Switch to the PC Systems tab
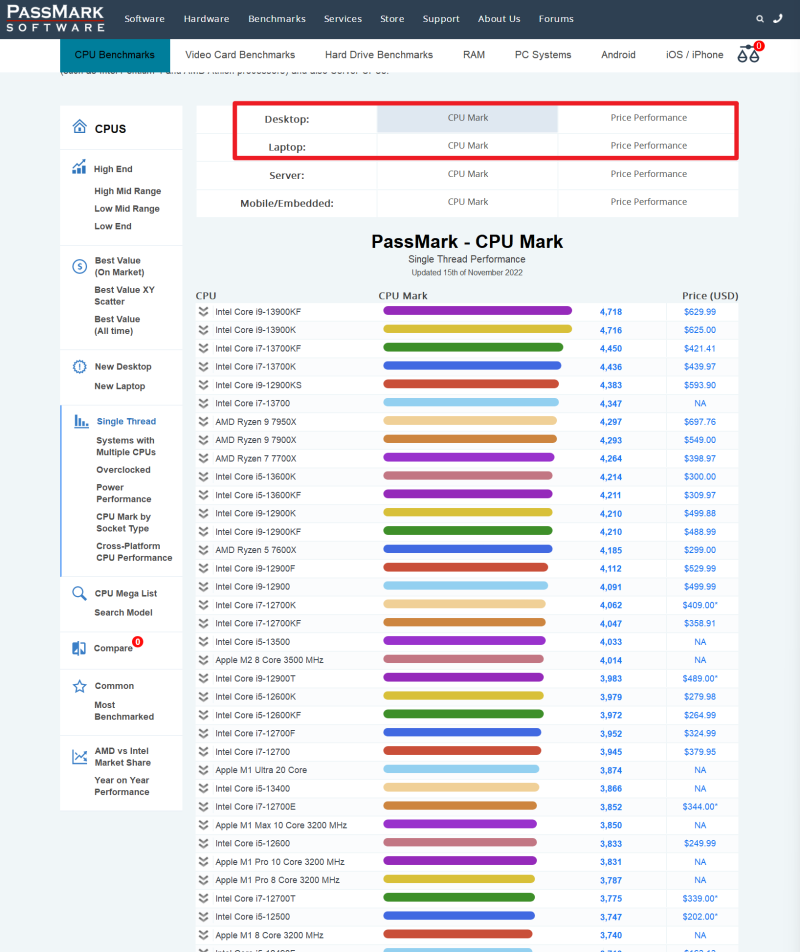This screenshot has height=952, width=800. tap(543, 55)
